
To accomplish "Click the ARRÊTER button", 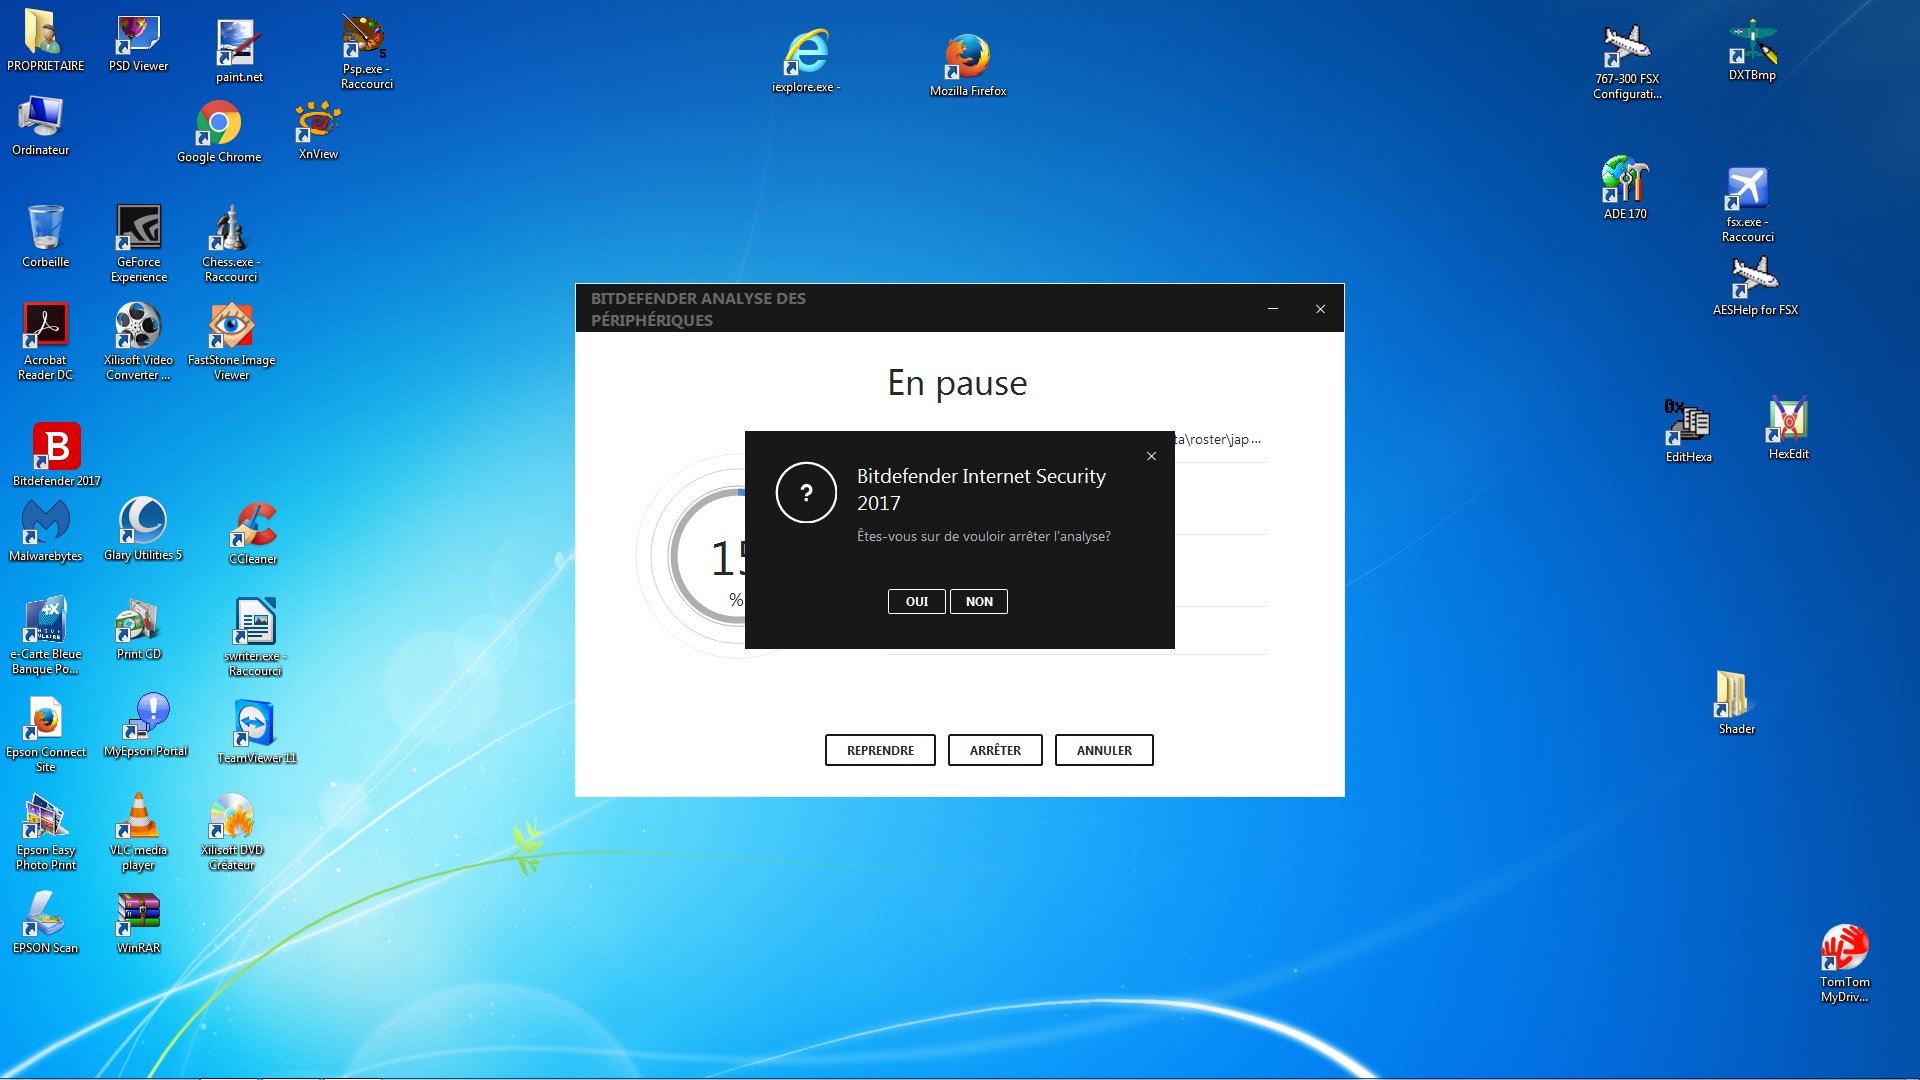I will pyautogui.click(x=995, y=750).
